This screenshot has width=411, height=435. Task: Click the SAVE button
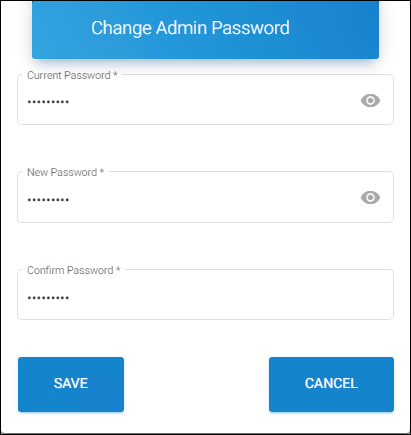click(71, 384)
